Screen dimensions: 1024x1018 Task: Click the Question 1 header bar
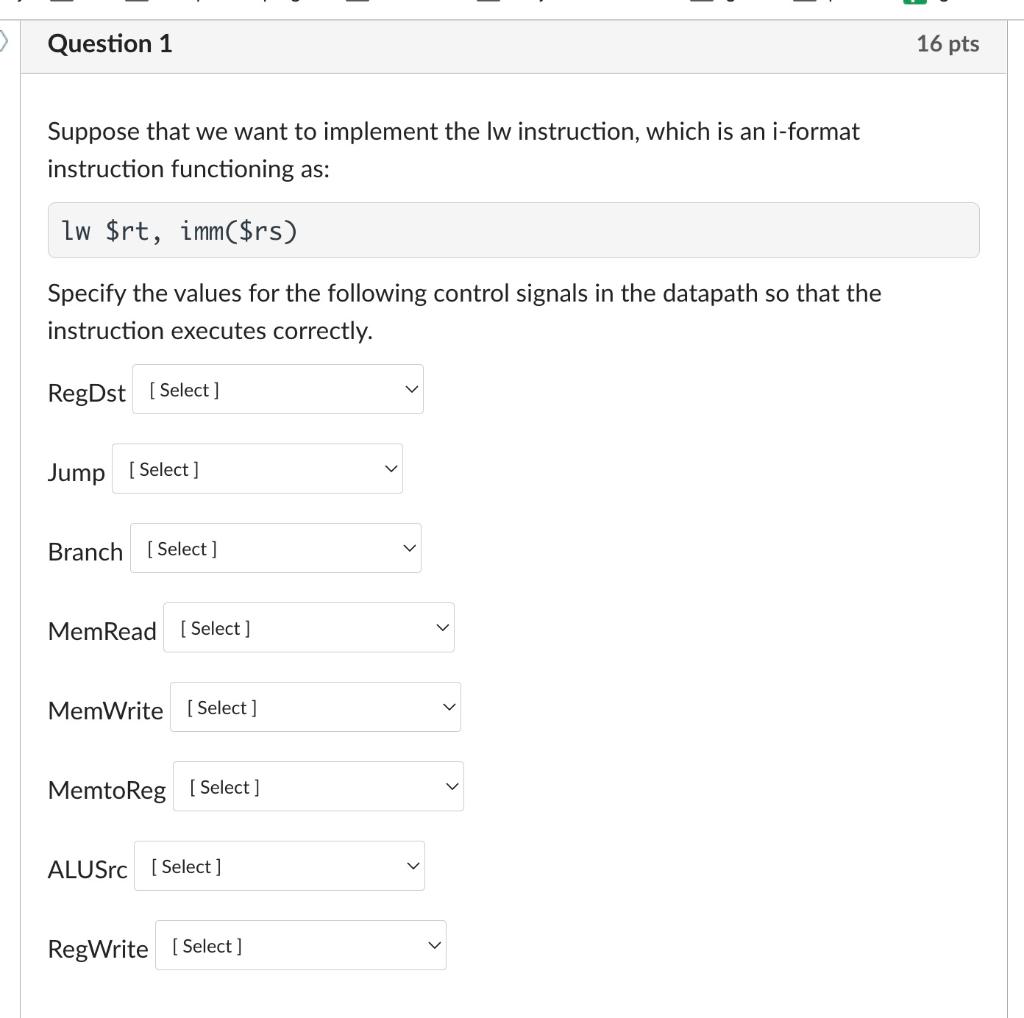click(x=512, y=44)
